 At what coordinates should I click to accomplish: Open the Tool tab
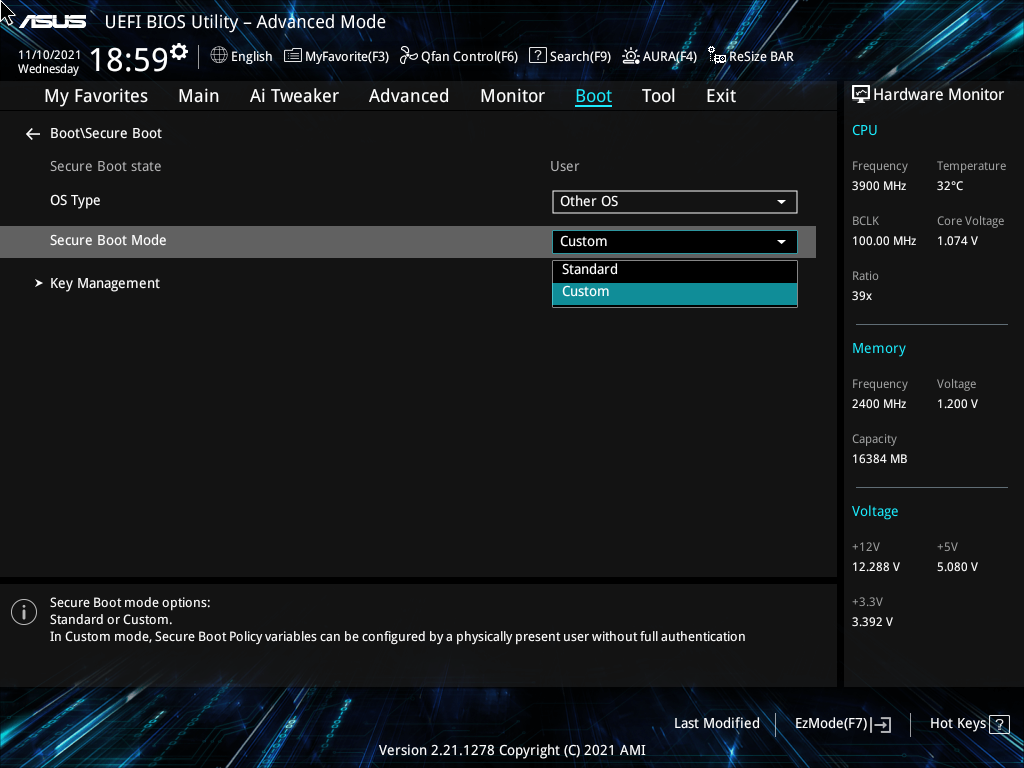(x=658, y=96)
